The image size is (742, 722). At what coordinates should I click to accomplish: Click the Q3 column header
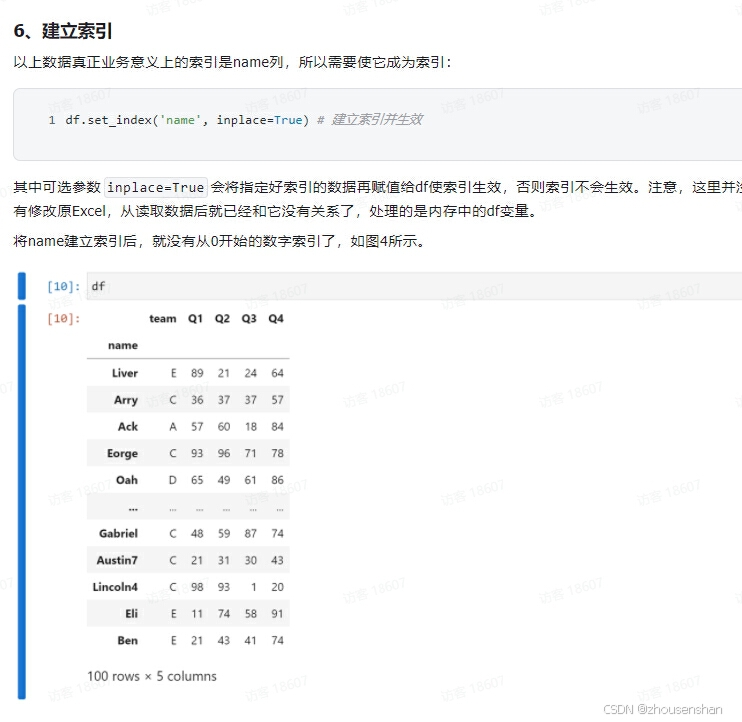249,319
